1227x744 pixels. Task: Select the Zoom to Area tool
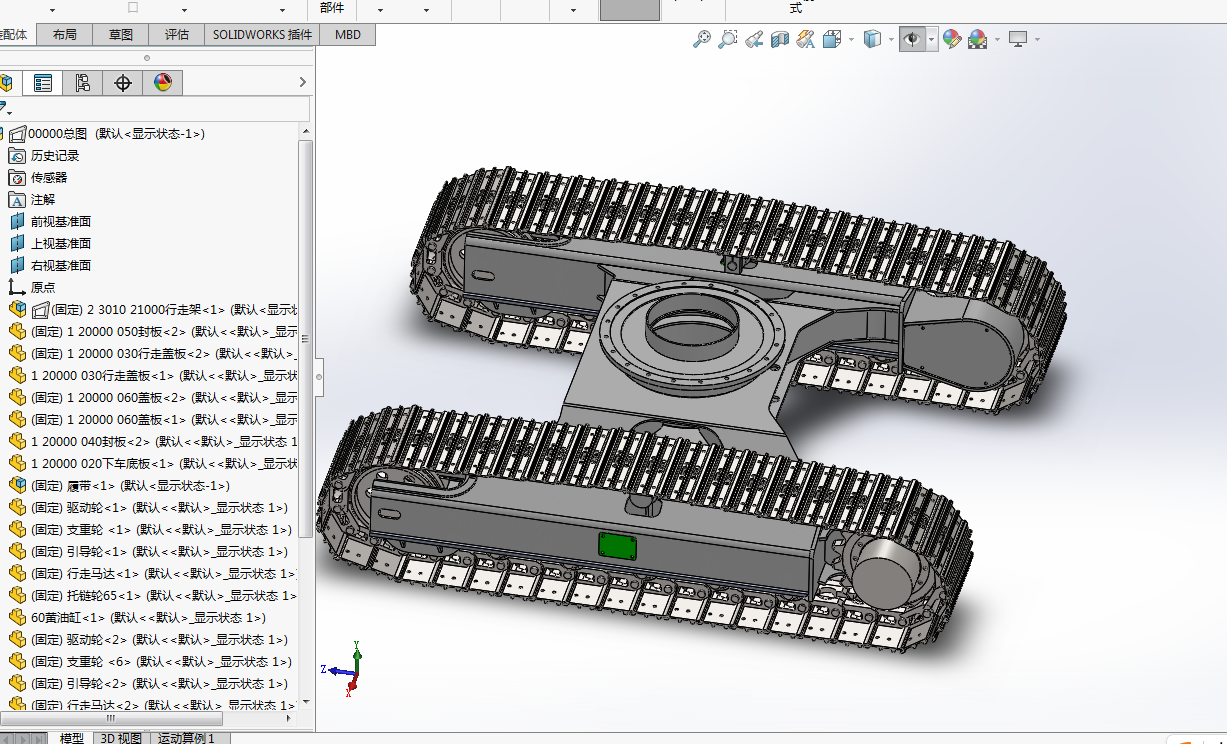(x=728, y=39)
